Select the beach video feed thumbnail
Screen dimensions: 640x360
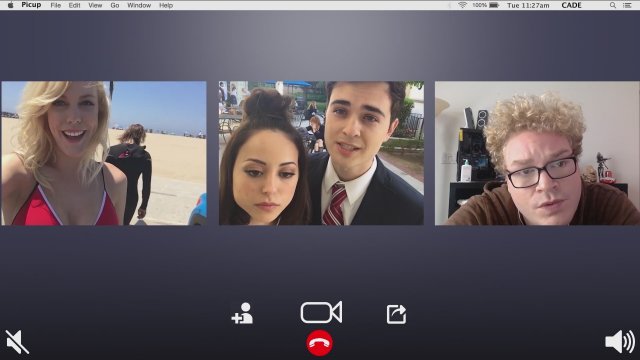104,153
